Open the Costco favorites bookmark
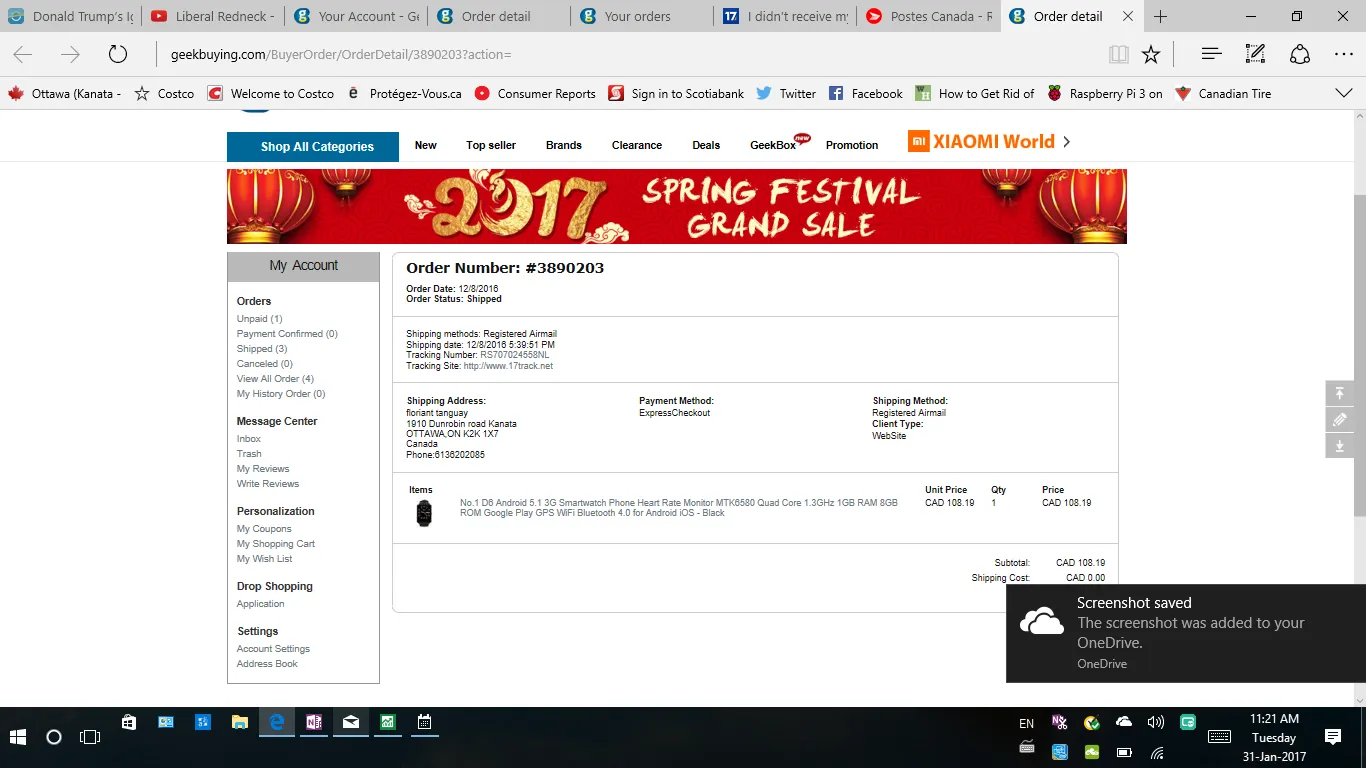The image size is (1366, 768). (166, 93)
